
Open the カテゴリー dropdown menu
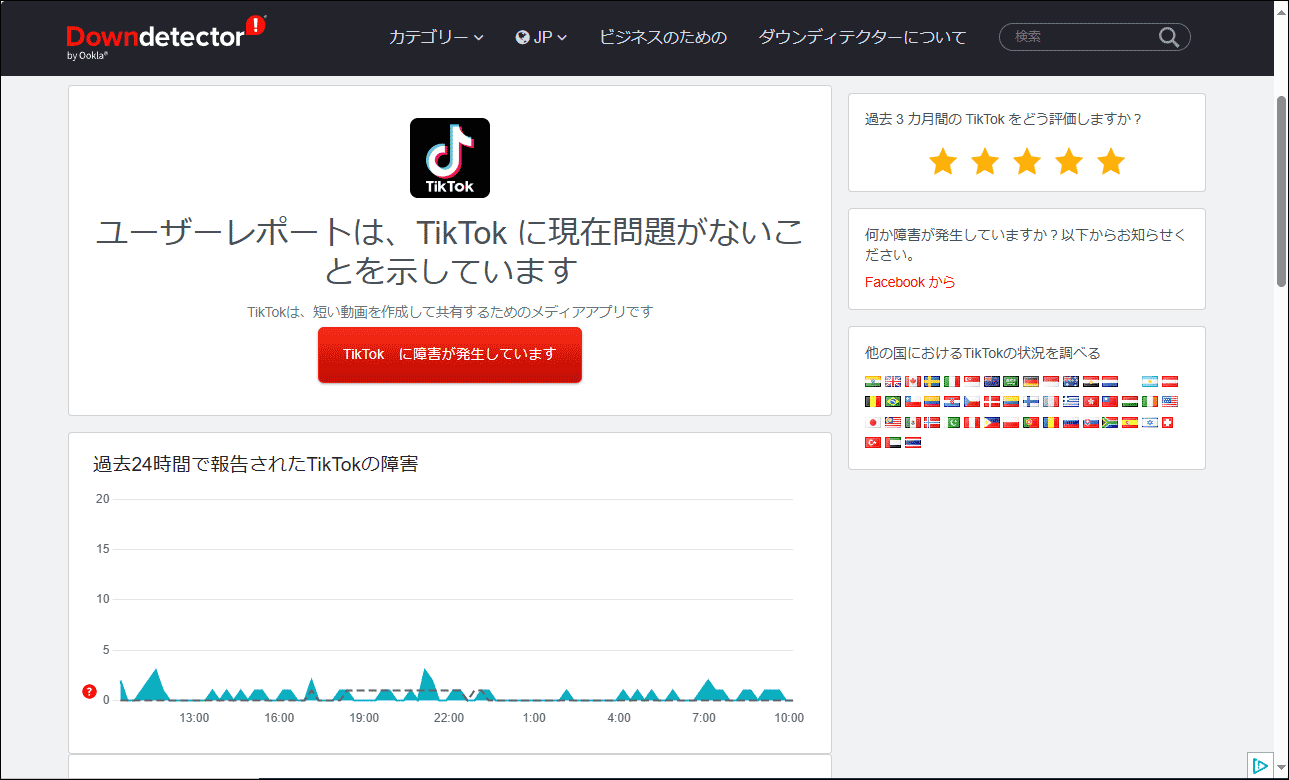[x=436, y=37]
